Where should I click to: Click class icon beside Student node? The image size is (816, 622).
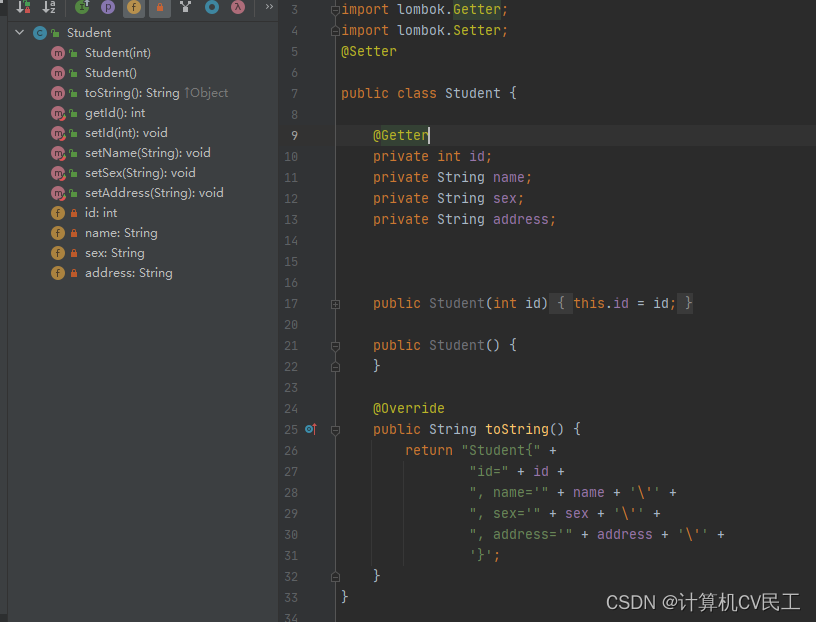(x=40, y=33)
